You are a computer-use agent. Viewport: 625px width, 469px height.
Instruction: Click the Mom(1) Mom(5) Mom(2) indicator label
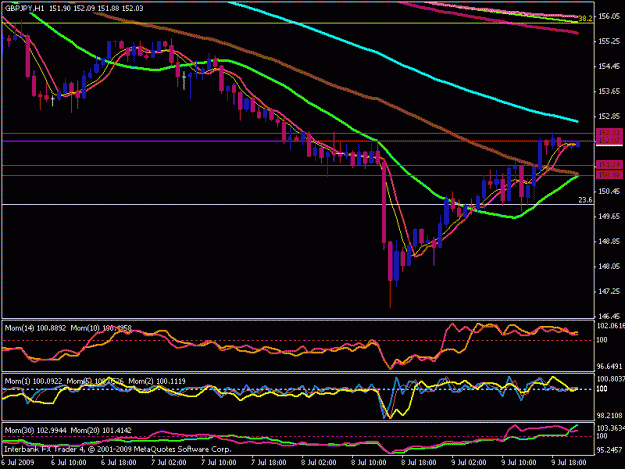(95, 381)
